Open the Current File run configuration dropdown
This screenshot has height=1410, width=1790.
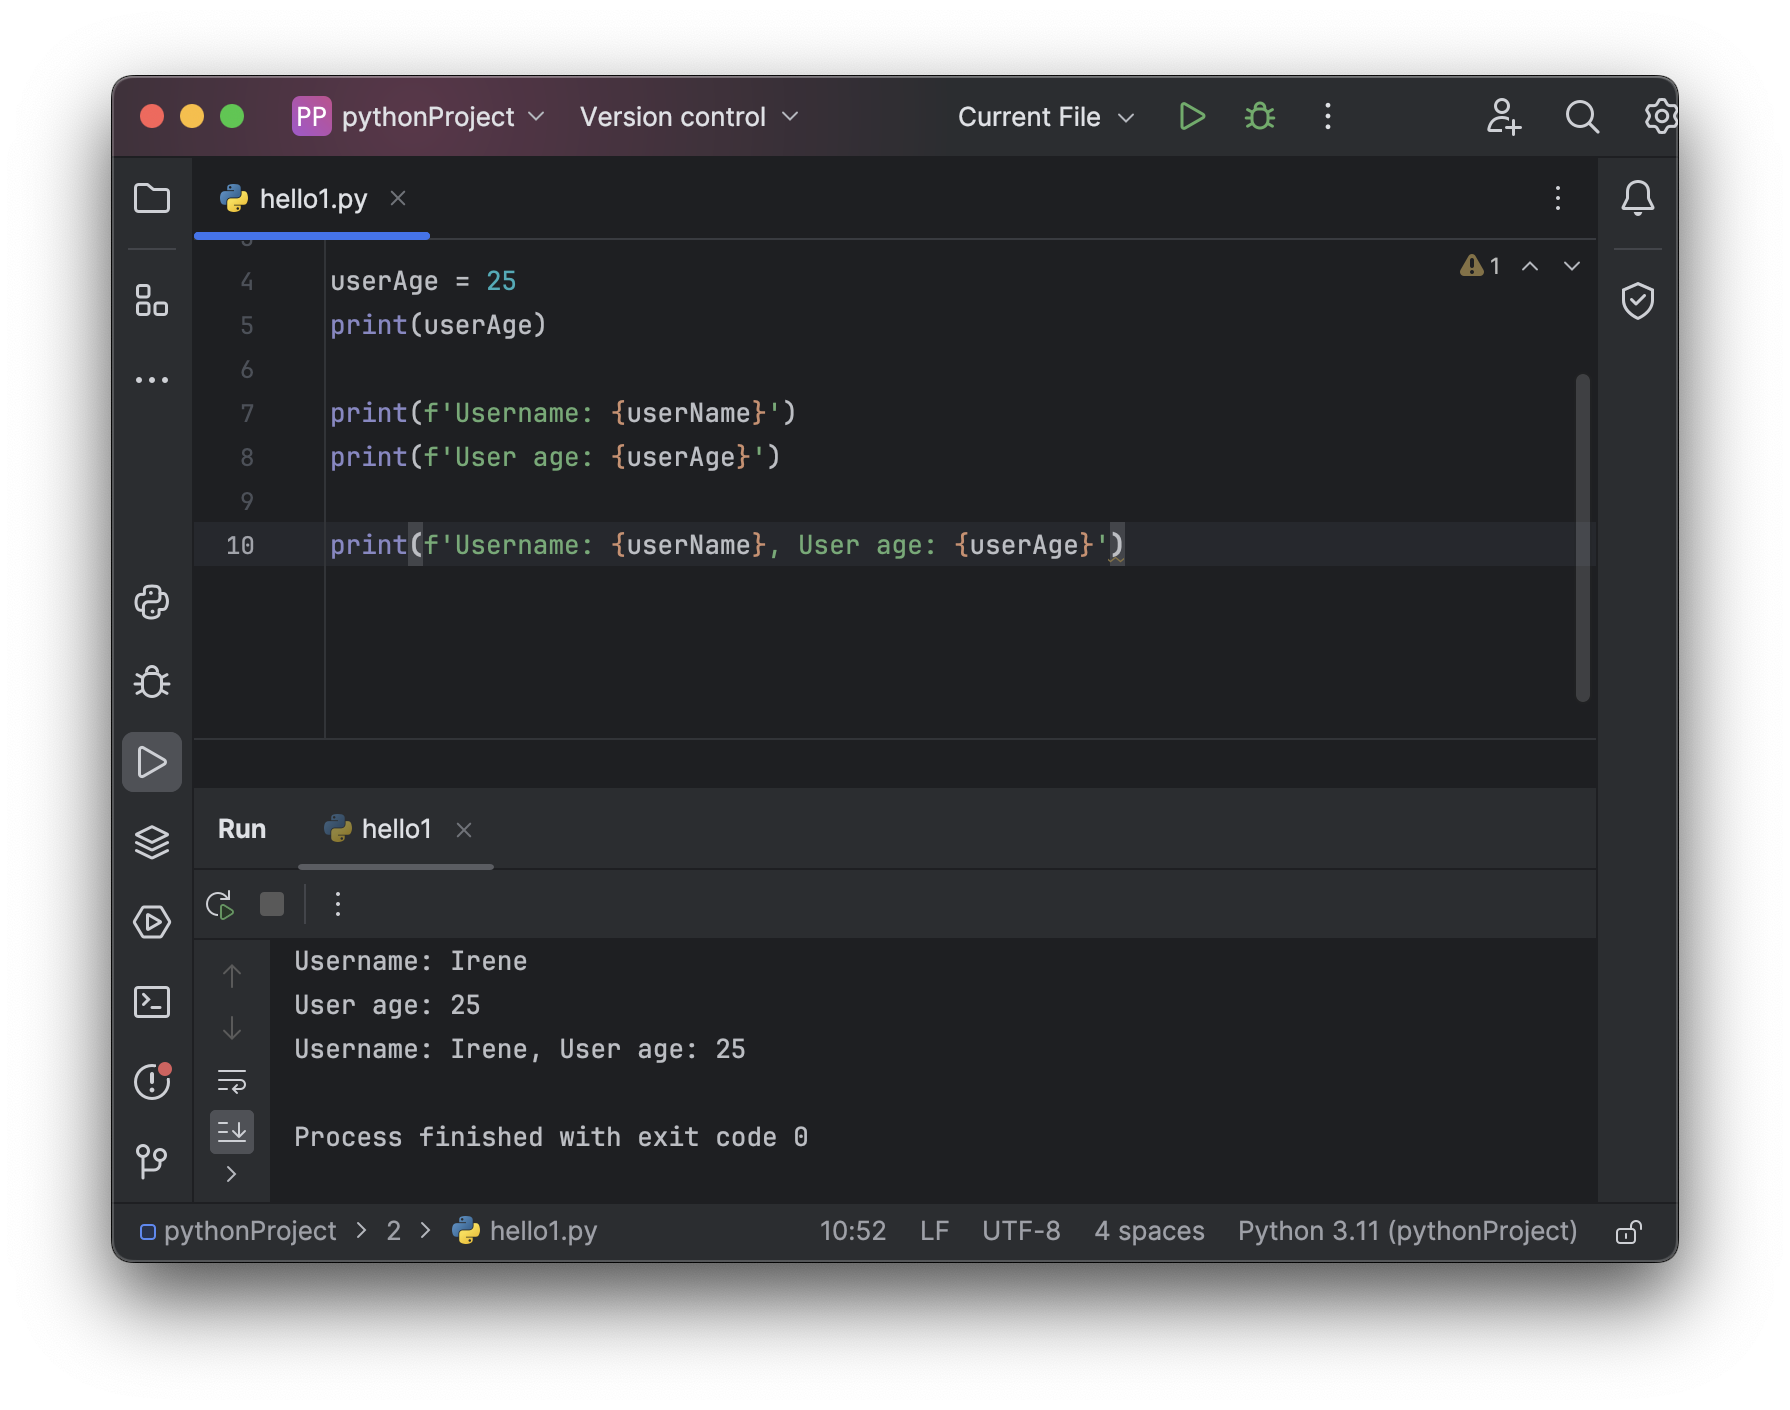(x=1046, y=117)
